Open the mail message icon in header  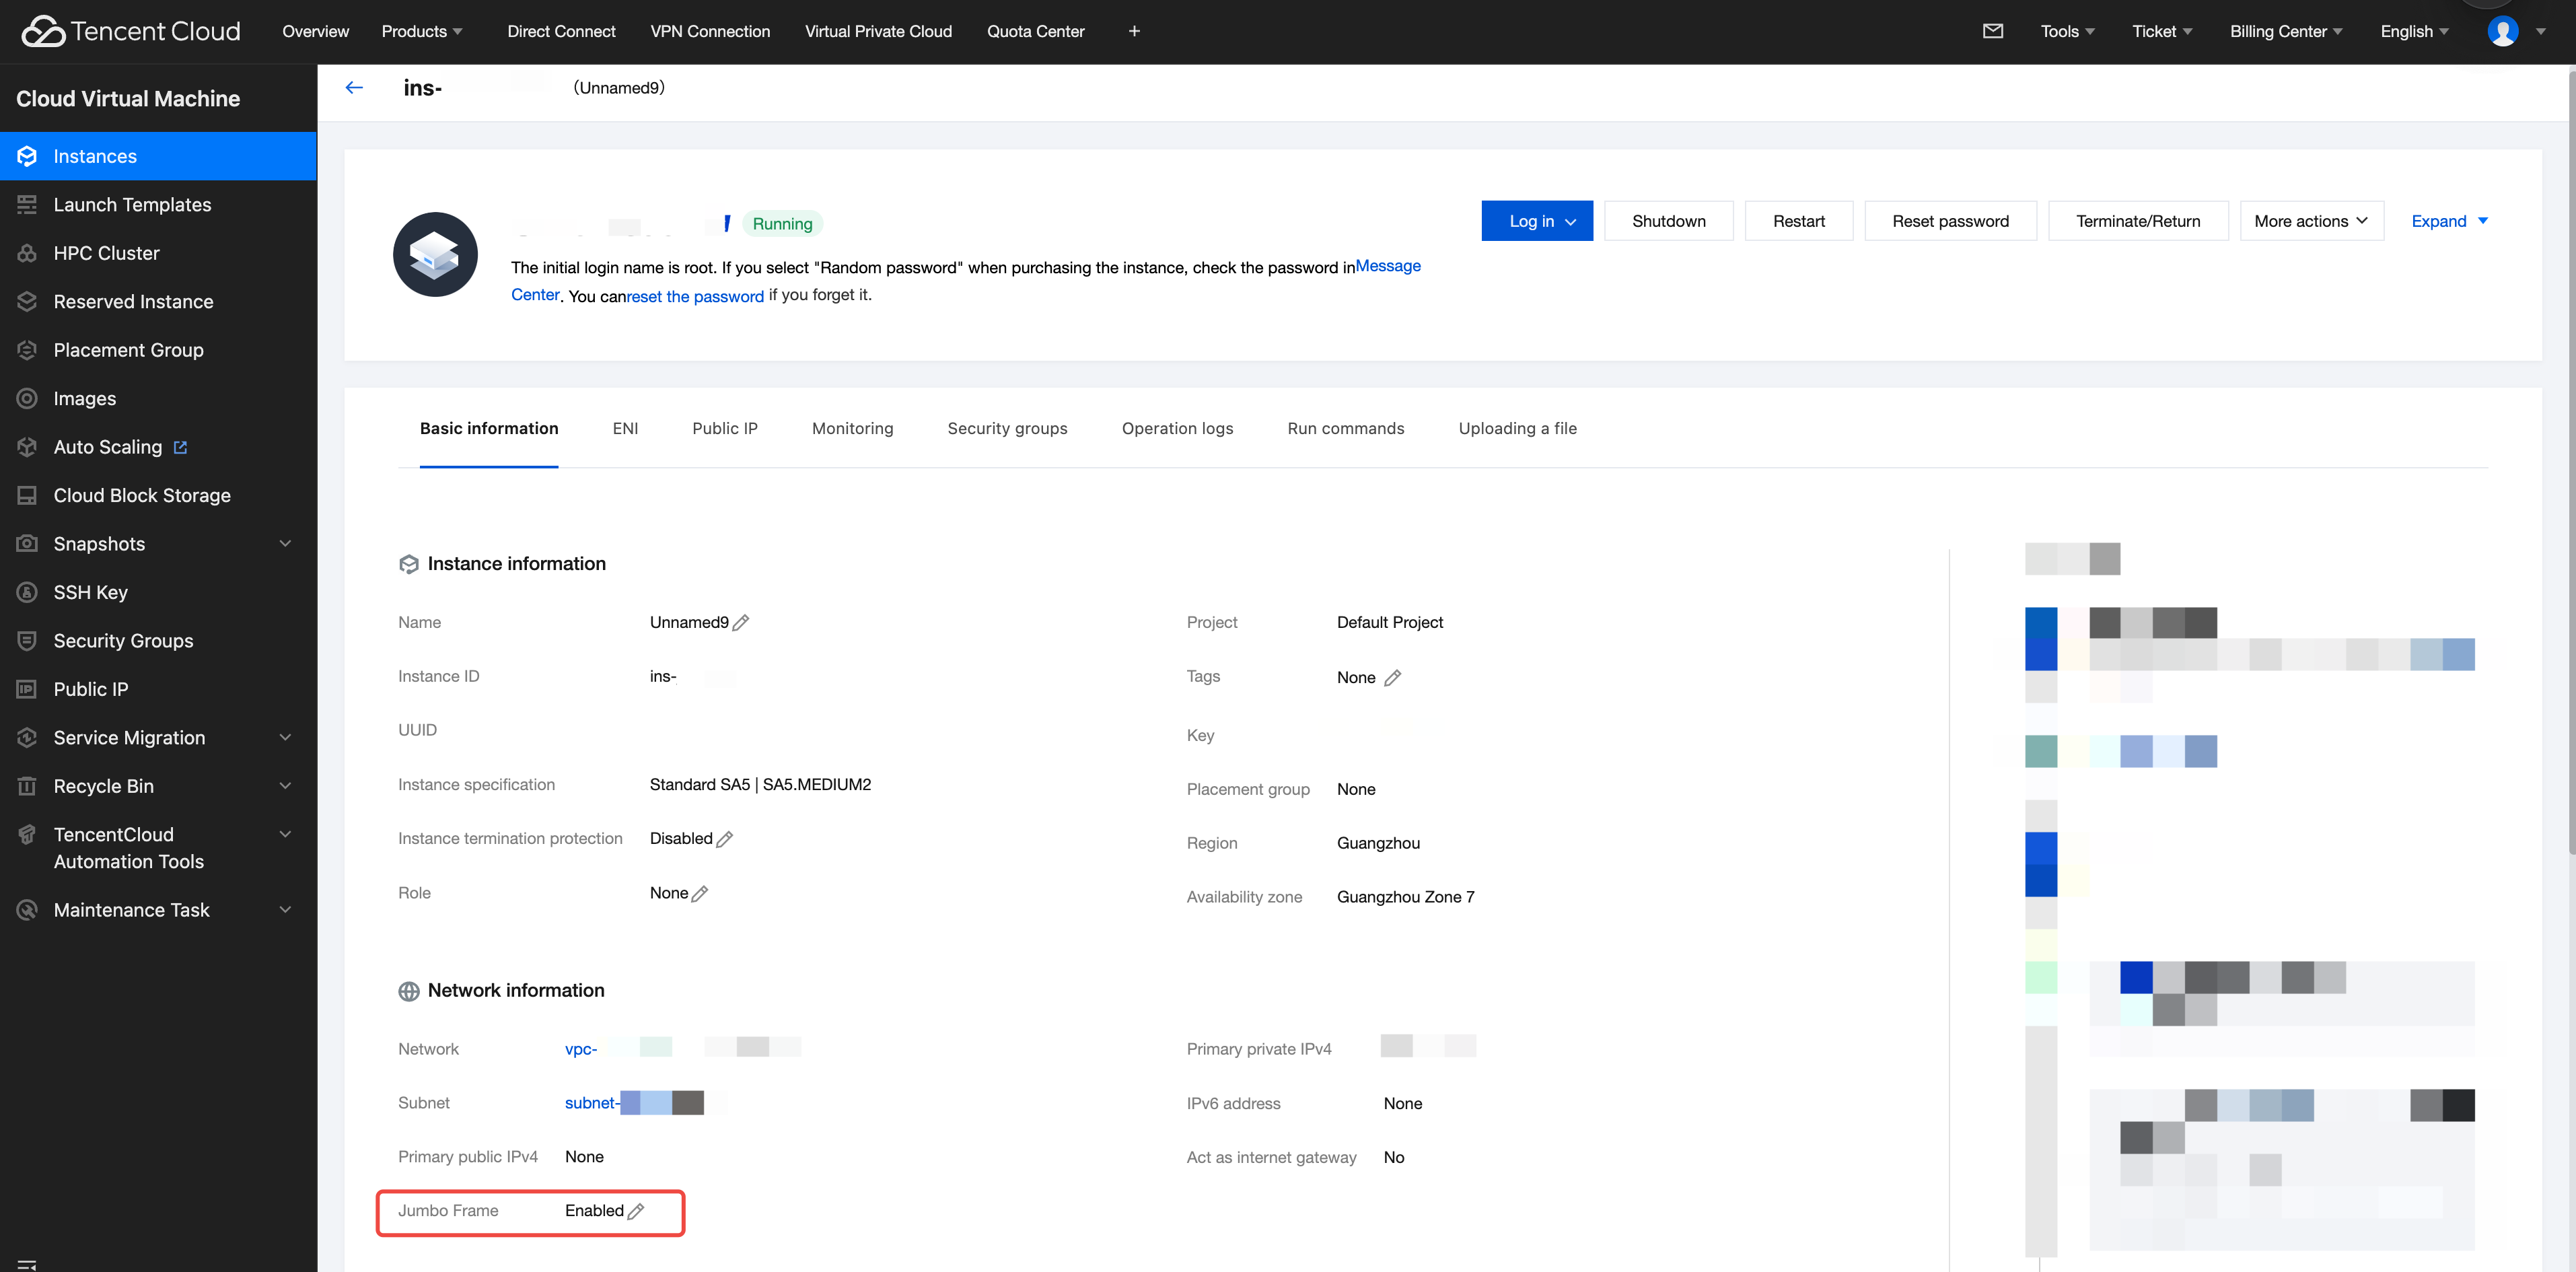click(1992, 31)
